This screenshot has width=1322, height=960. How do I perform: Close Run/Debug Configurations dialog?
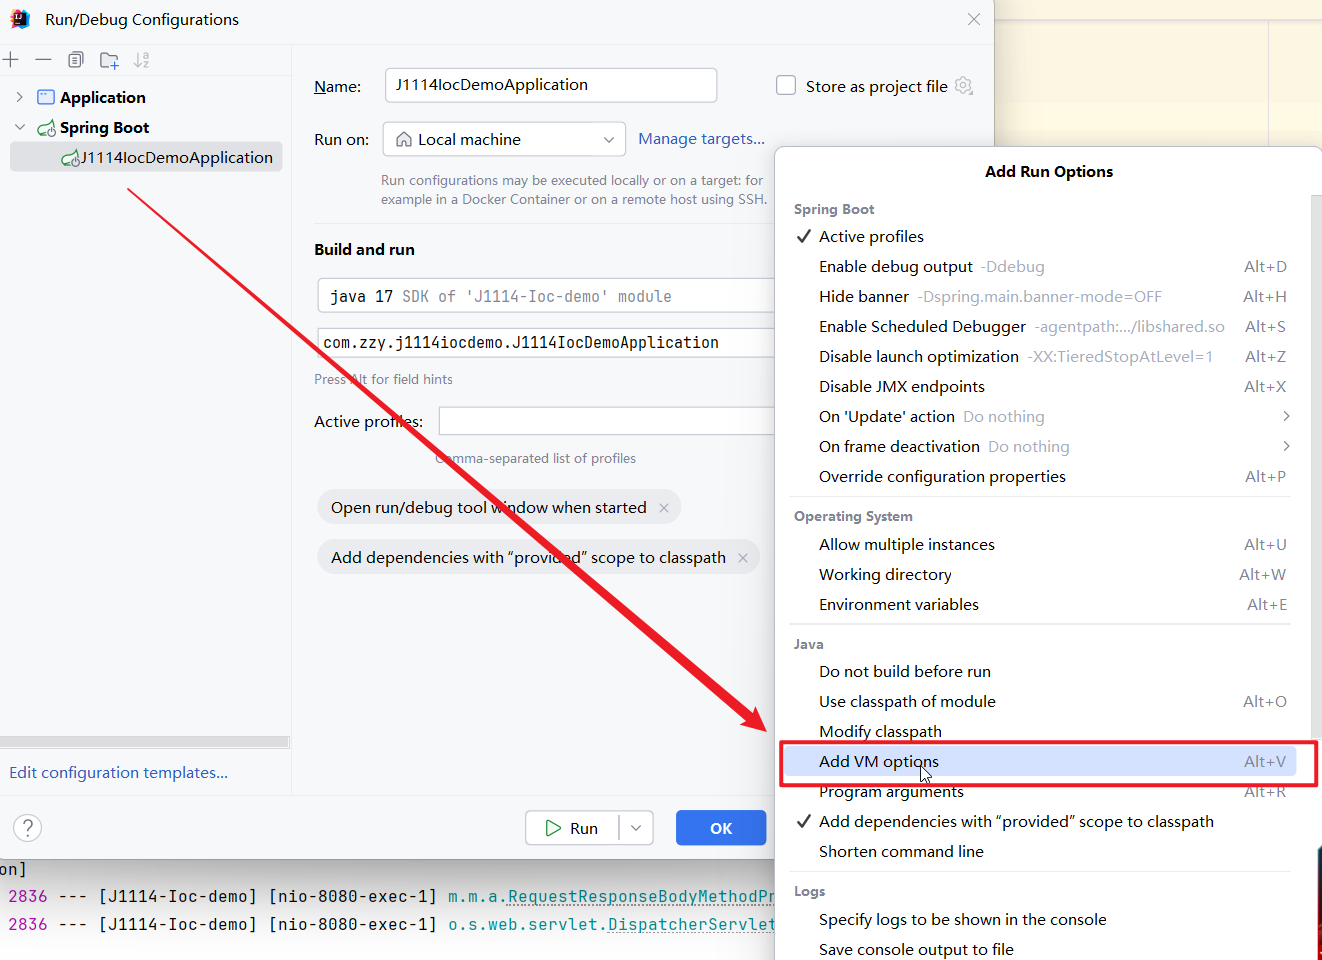click(x=974, y=19)
